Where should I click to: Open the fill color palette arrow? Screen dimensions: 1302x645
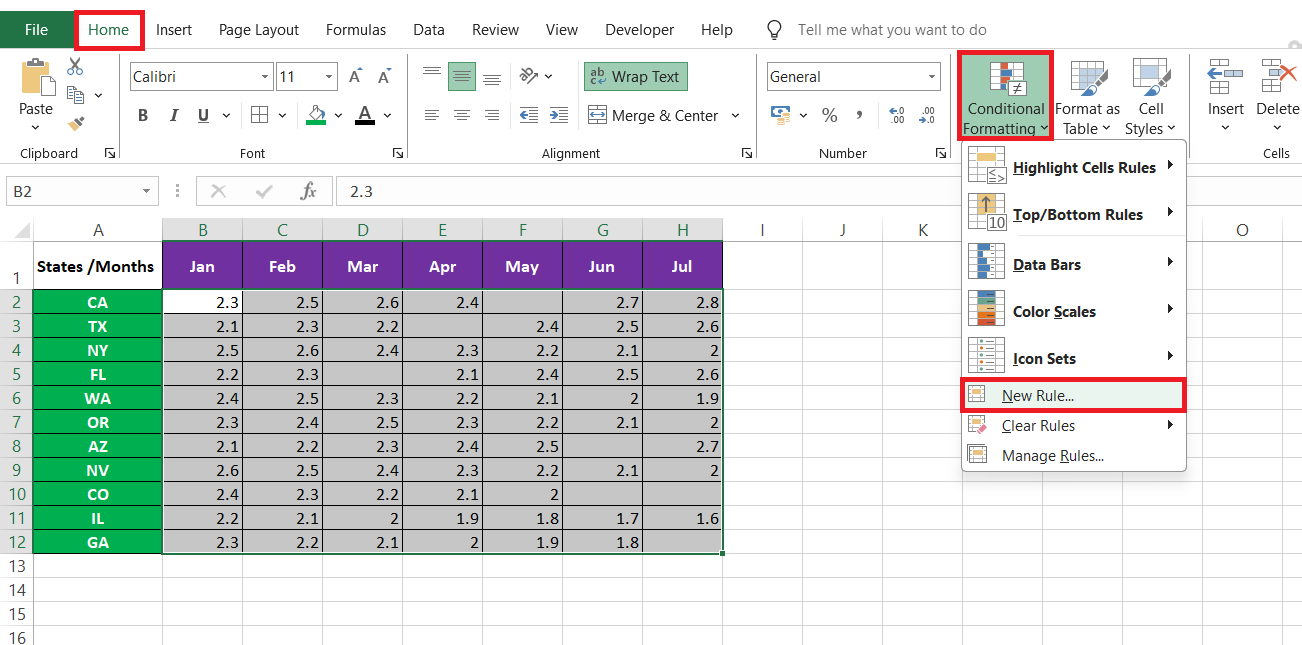[339, 116]
